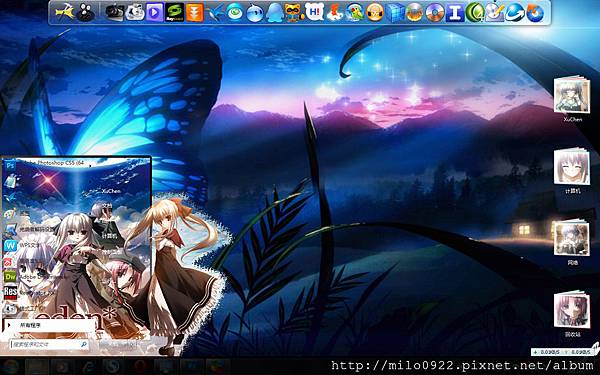Launch the burning disc dock icon
The height and width of the screenshot is (375, 600).
415,12
